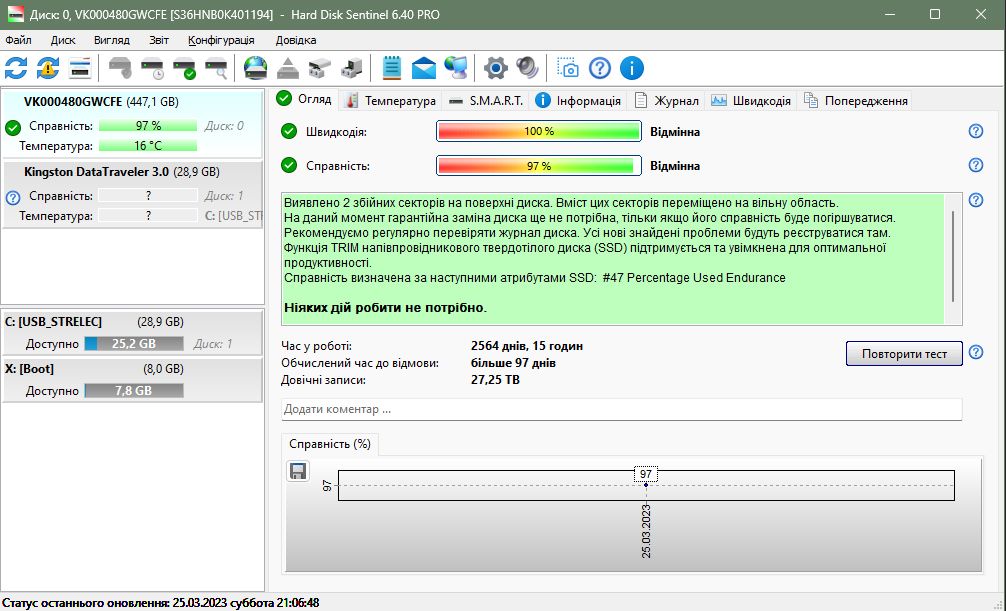Screen dimensions: 1006x611
Task: Open the Диск menu
Action: (63, 40)
